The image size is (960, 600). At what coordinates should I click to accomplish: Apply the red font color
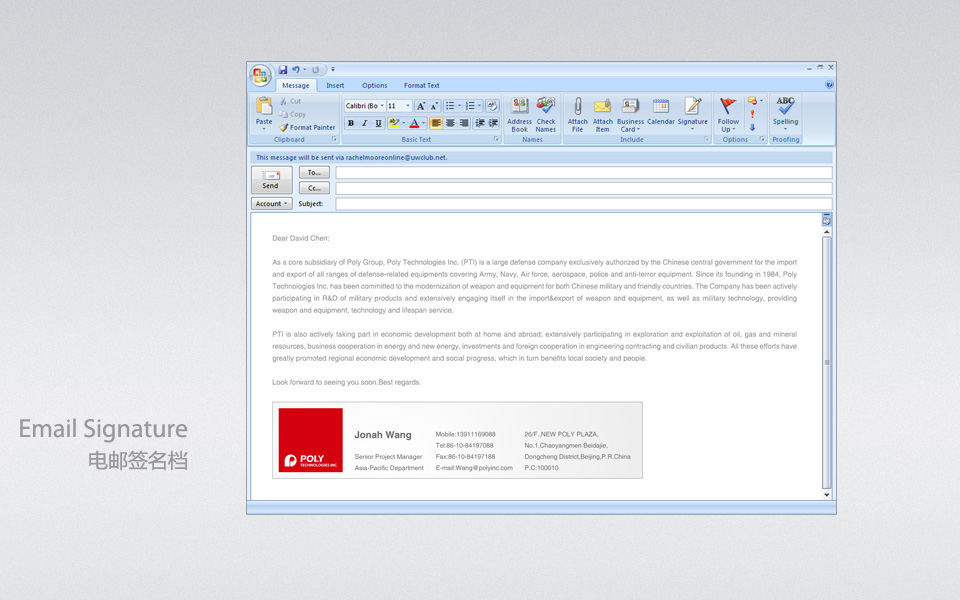[x=414, y=123]
